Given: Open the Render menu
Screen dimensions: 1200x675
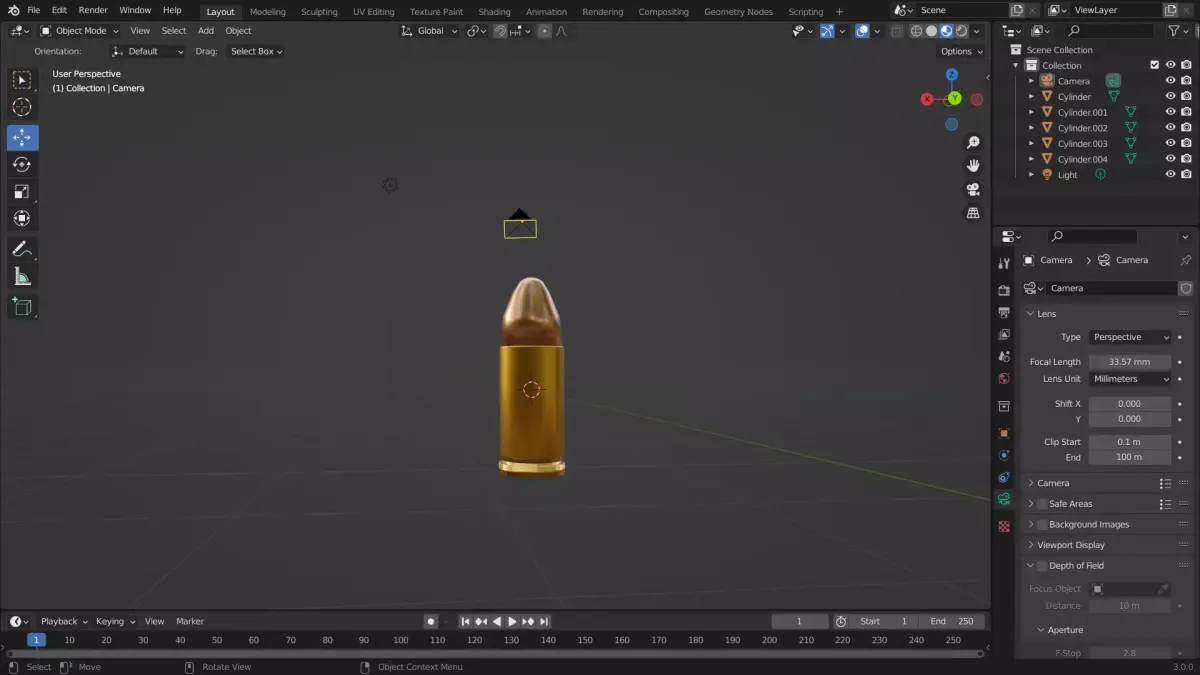Looking at the screenshot, I should (93, 10).
